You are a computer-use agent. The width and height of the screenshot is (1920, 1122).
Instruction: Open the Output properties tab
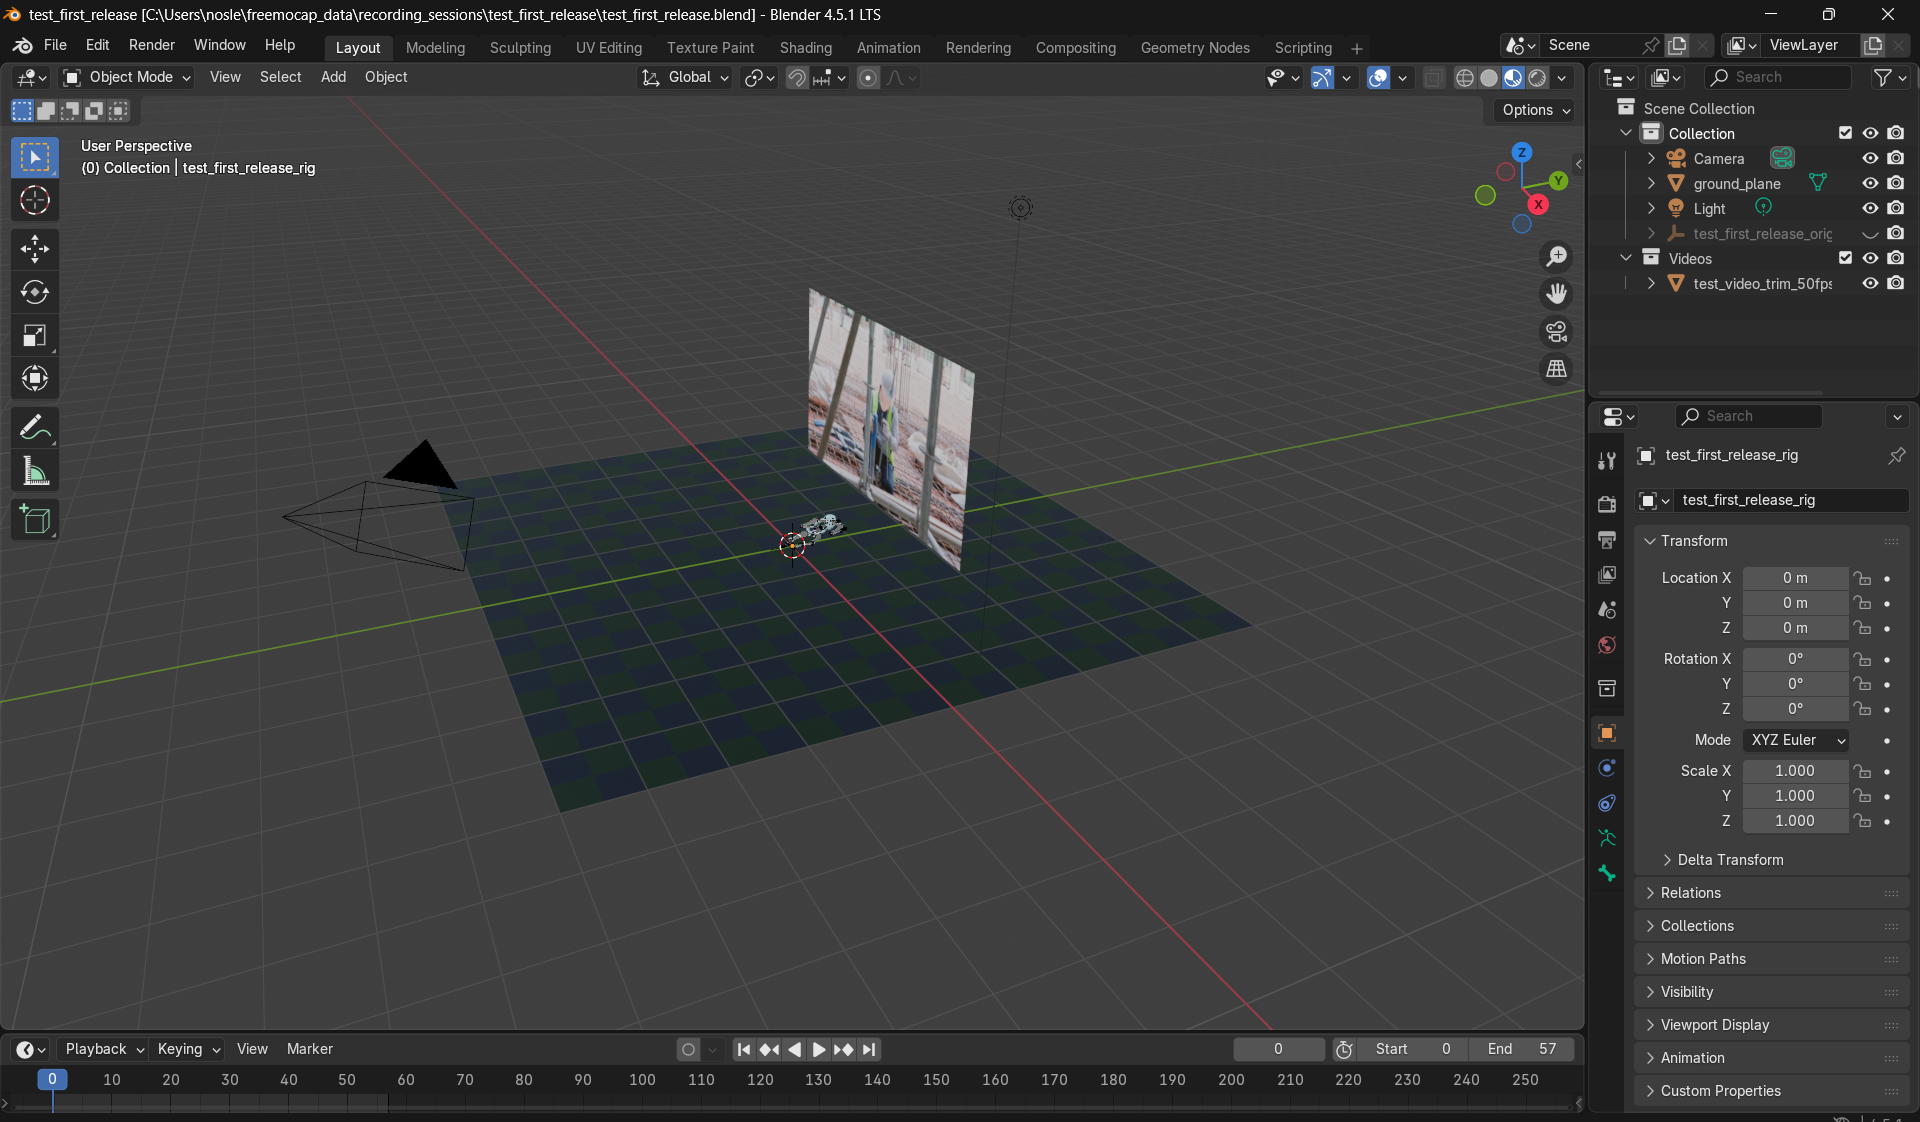point(1607,540)
